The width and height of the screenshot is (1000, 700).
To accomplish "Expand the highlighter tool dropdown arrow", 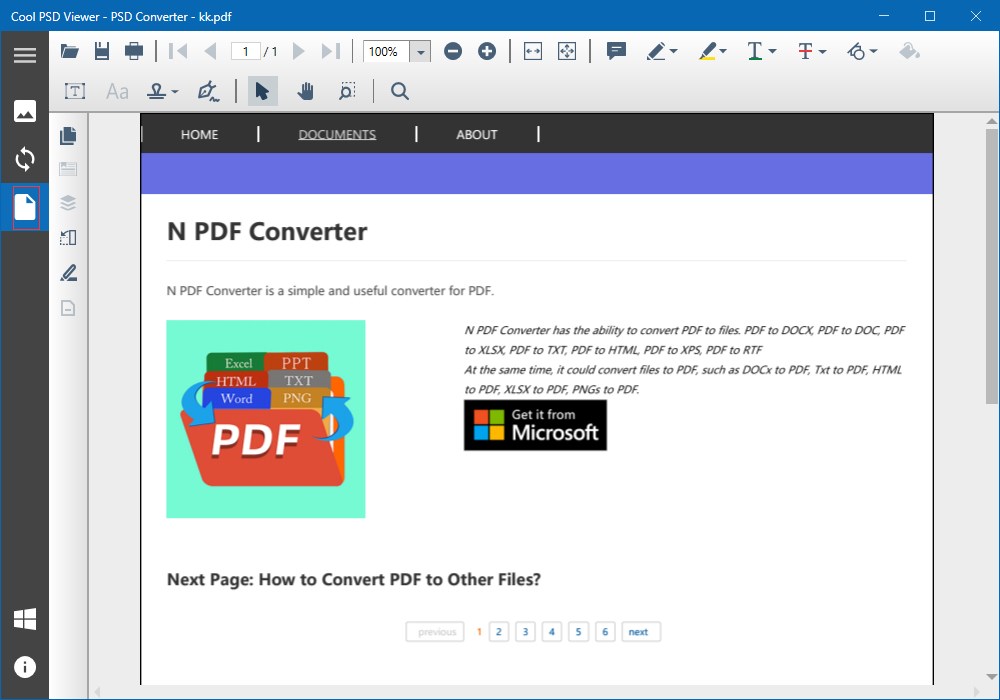I will point(723,52).
